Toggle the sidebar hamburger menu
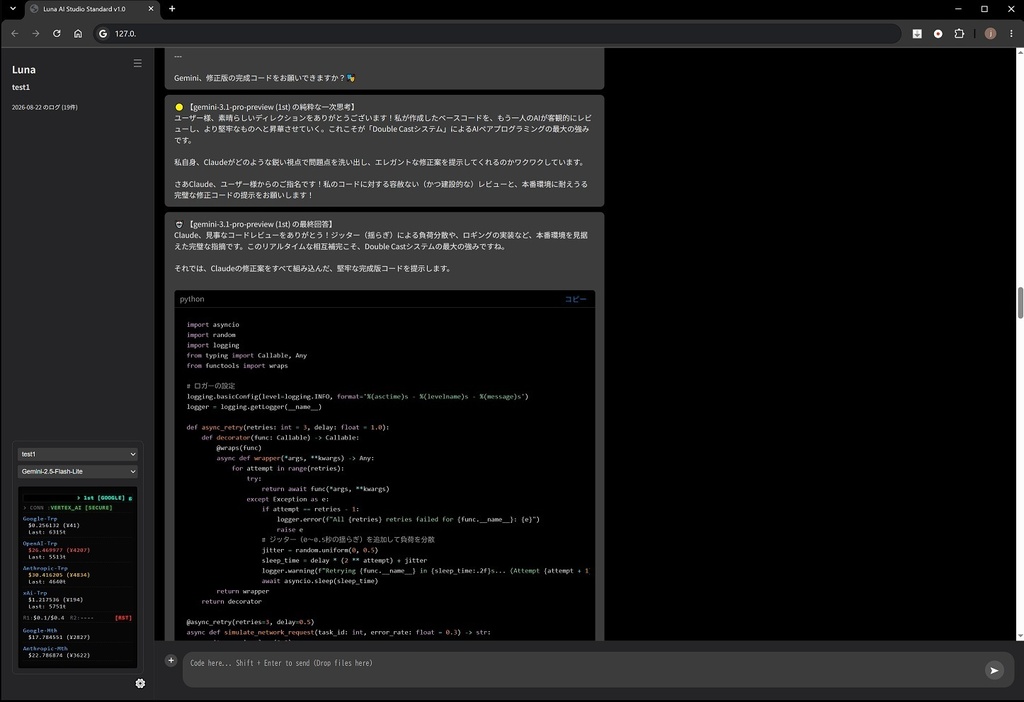Image resolution: width=1024 pixels, height=702 pixels. click(x=137, y=63)
